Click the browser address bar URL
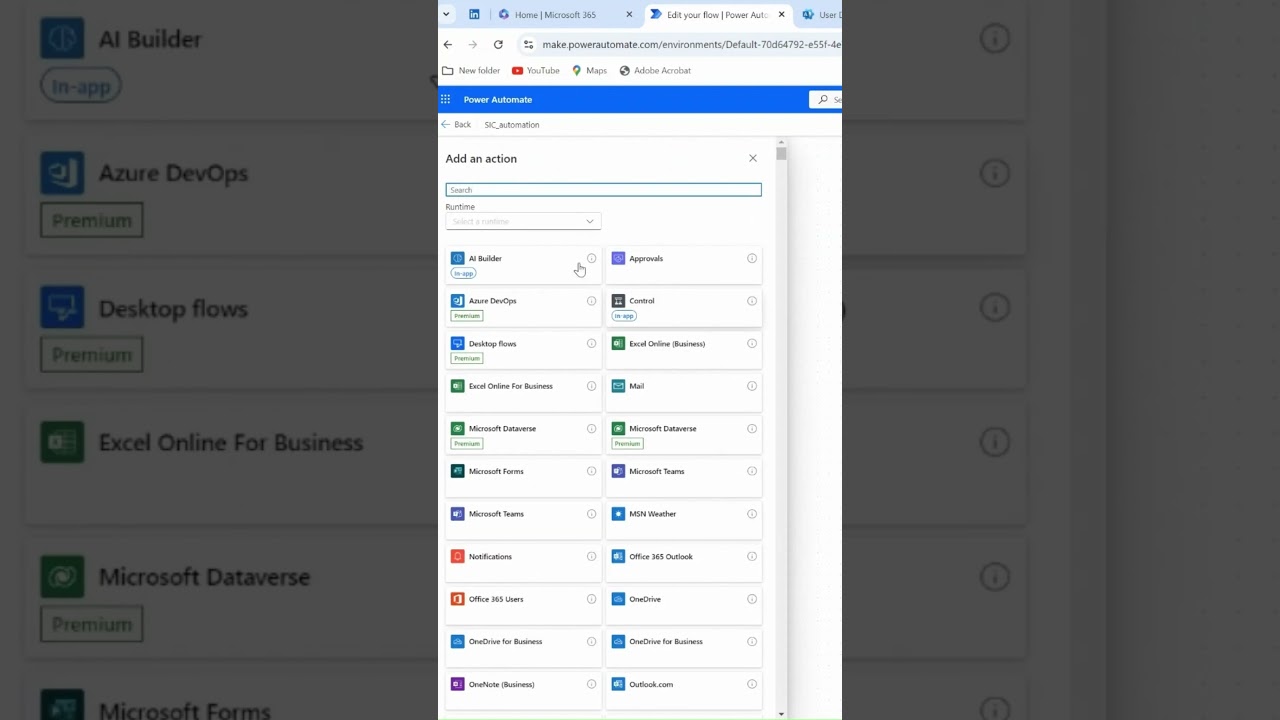The image size is (1280, 720). point(691,44)
